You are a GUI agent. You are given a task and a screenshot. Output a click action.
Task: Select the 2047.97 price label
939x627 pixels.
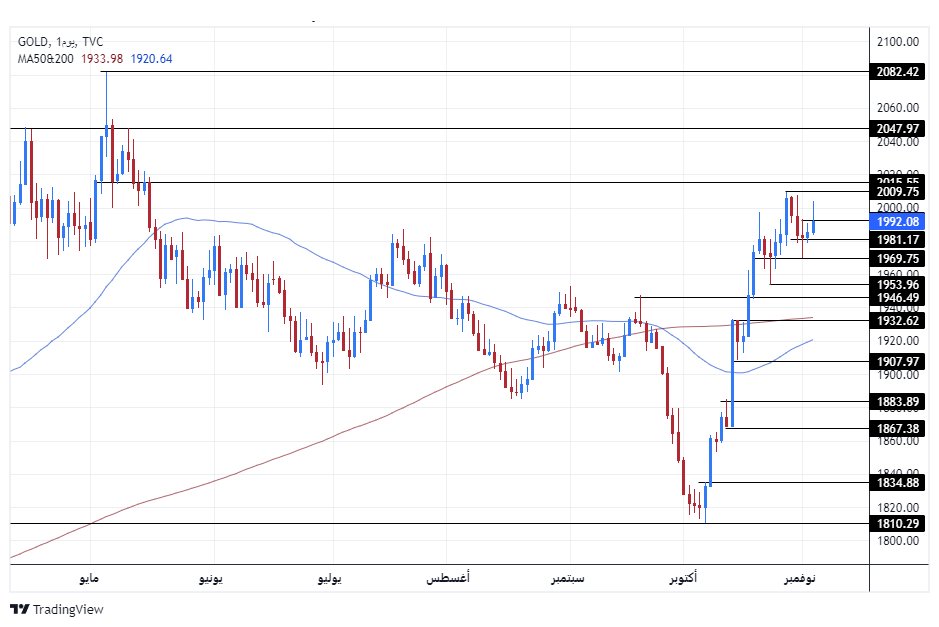click(897, 129)
